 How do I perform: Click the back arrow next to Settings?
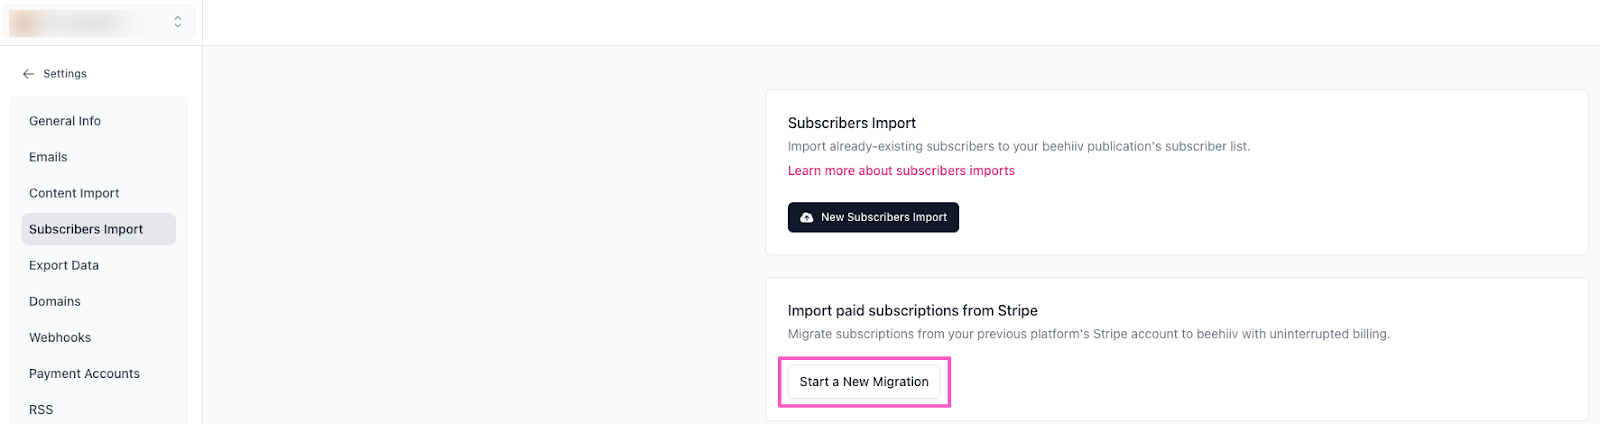tap(28, 74)
